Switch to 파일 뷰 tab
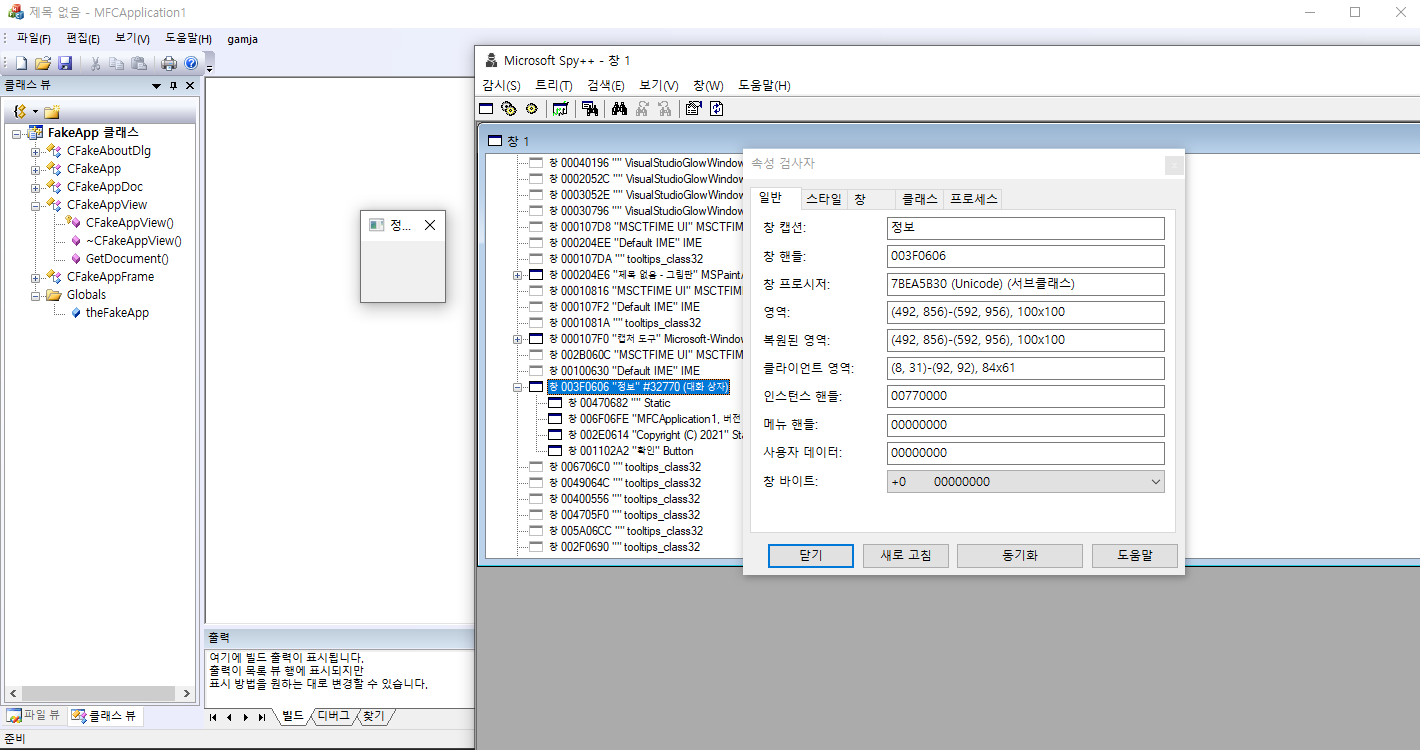 pos(34,716)
